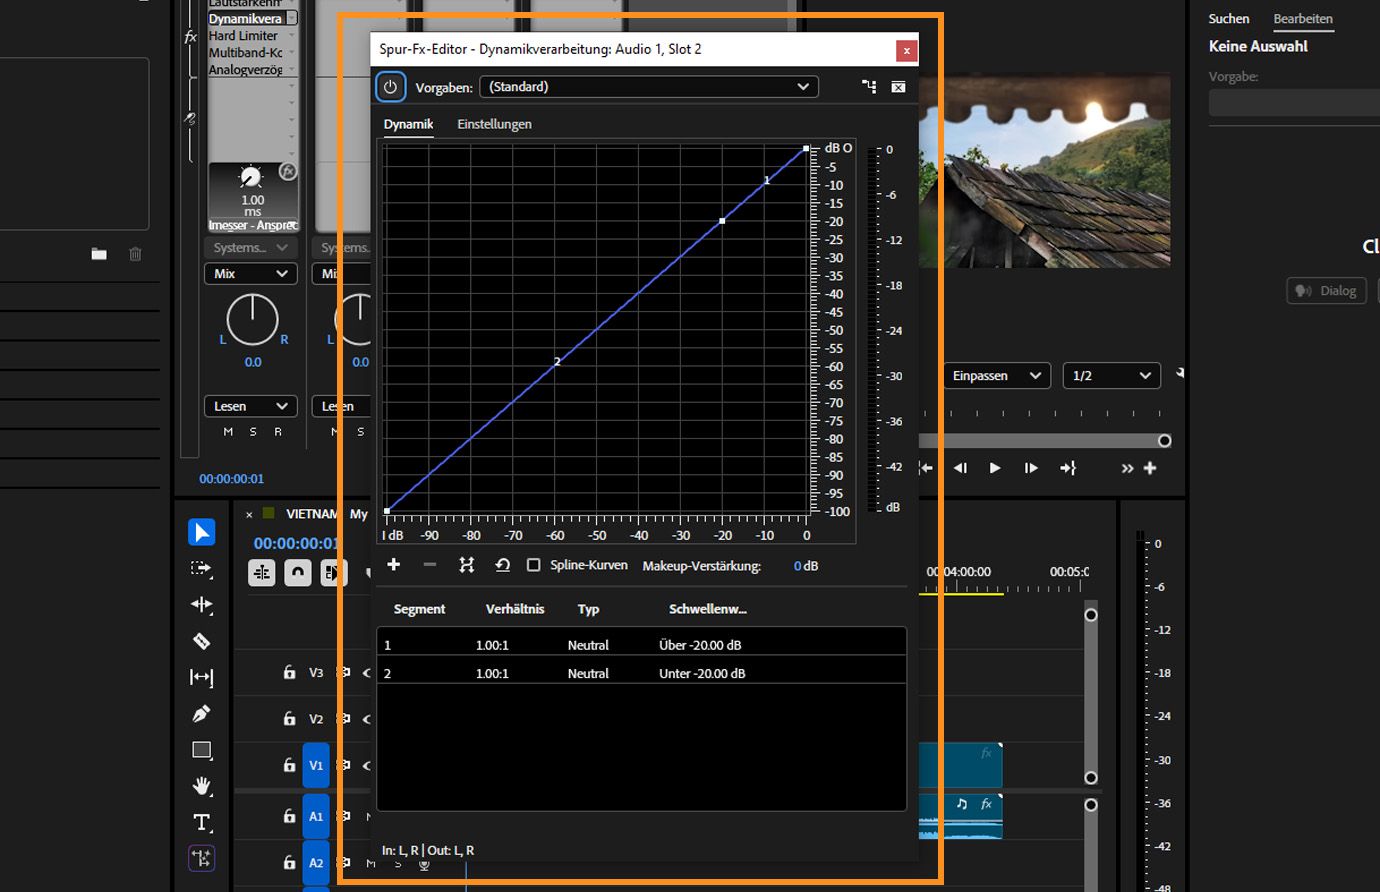Switch to the Bearbeiten tab in Essential Sound
The width and height of the screenshot is (1380, 892).
coord(1303,18)
